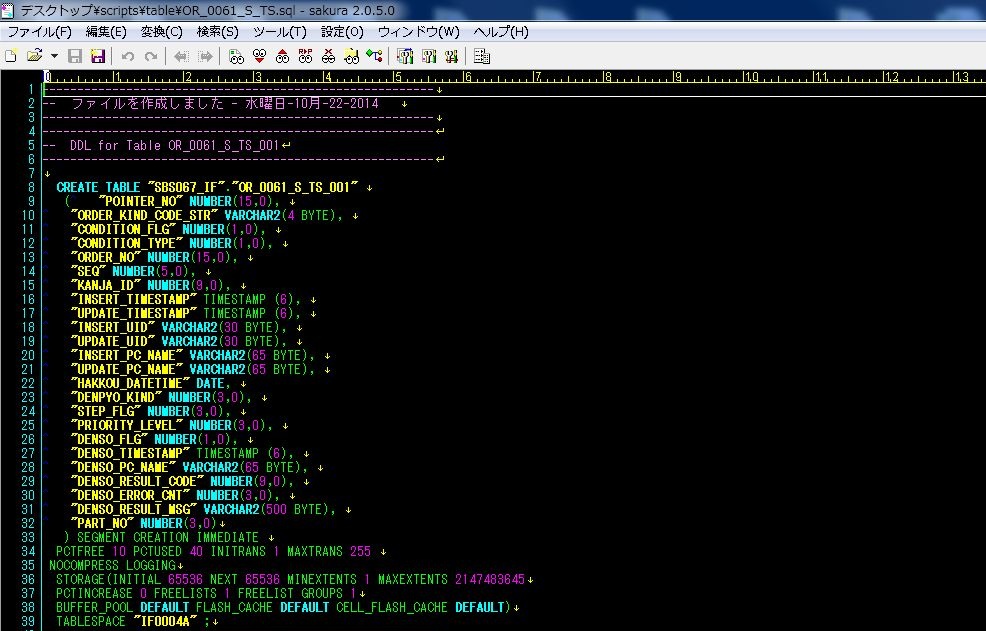Open the ファイル(F) menu
This screenshot has width=986, height=631.
pyautogui.click(x=39, y=31)
